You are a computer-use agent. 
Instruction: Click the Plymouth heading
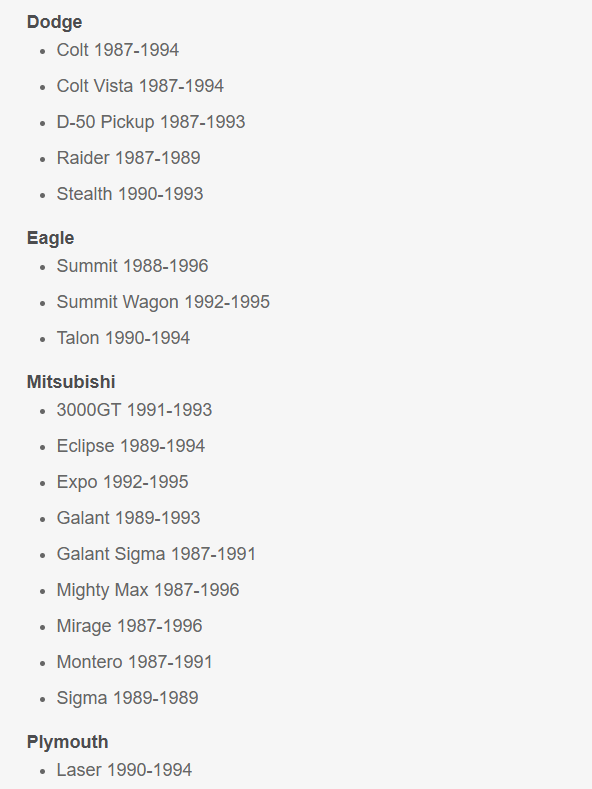[x=67, y=742]
